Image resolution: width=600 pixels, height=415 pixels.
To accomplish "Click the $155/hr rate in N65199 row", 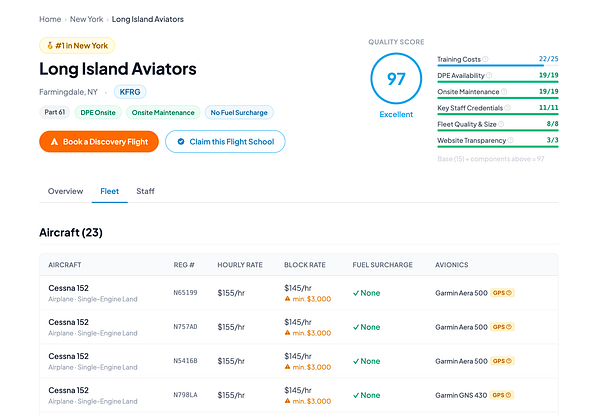I will [x=231, y=293].
